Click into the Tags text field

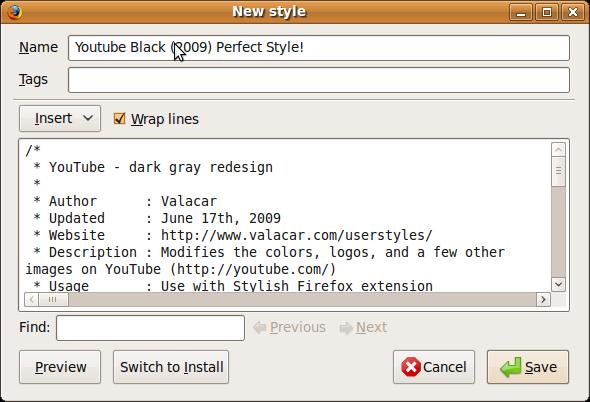click(319, 80)
